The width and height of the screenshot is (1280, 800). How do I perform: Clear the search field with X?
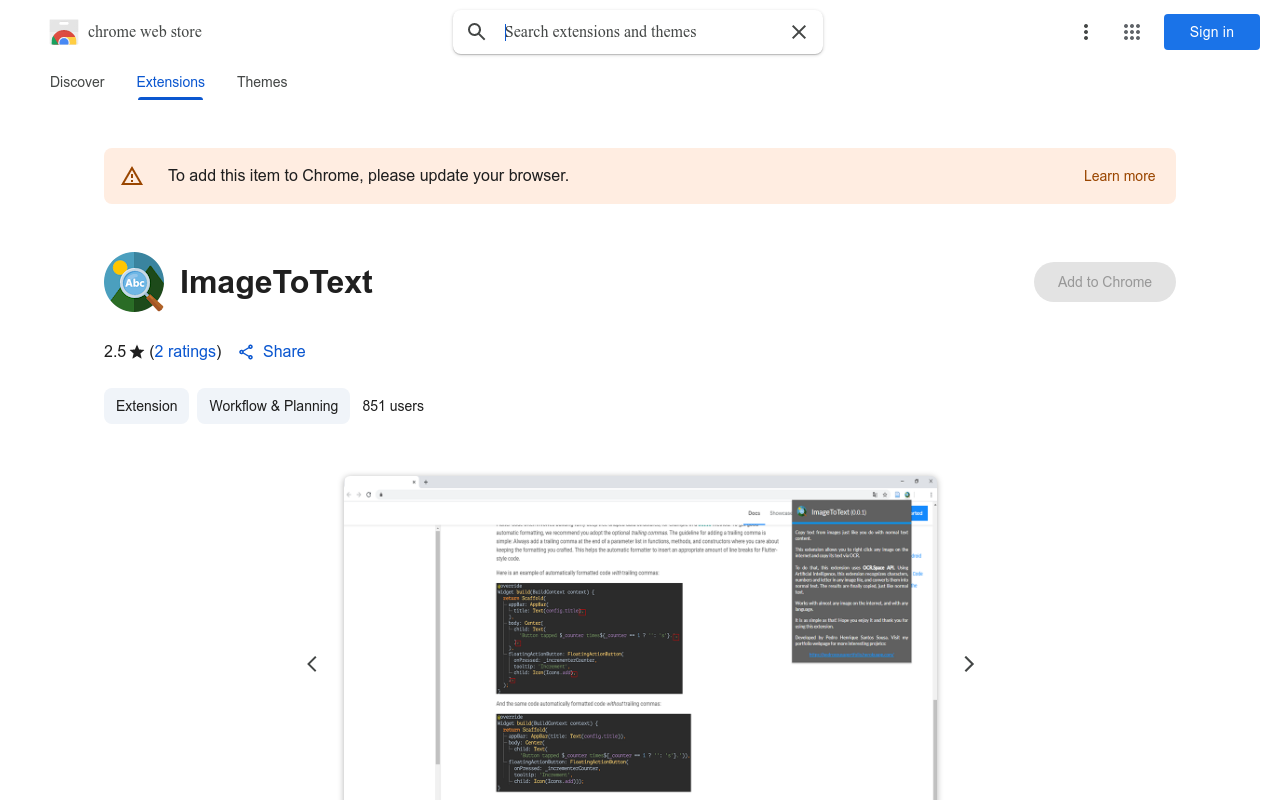point(799,32)
